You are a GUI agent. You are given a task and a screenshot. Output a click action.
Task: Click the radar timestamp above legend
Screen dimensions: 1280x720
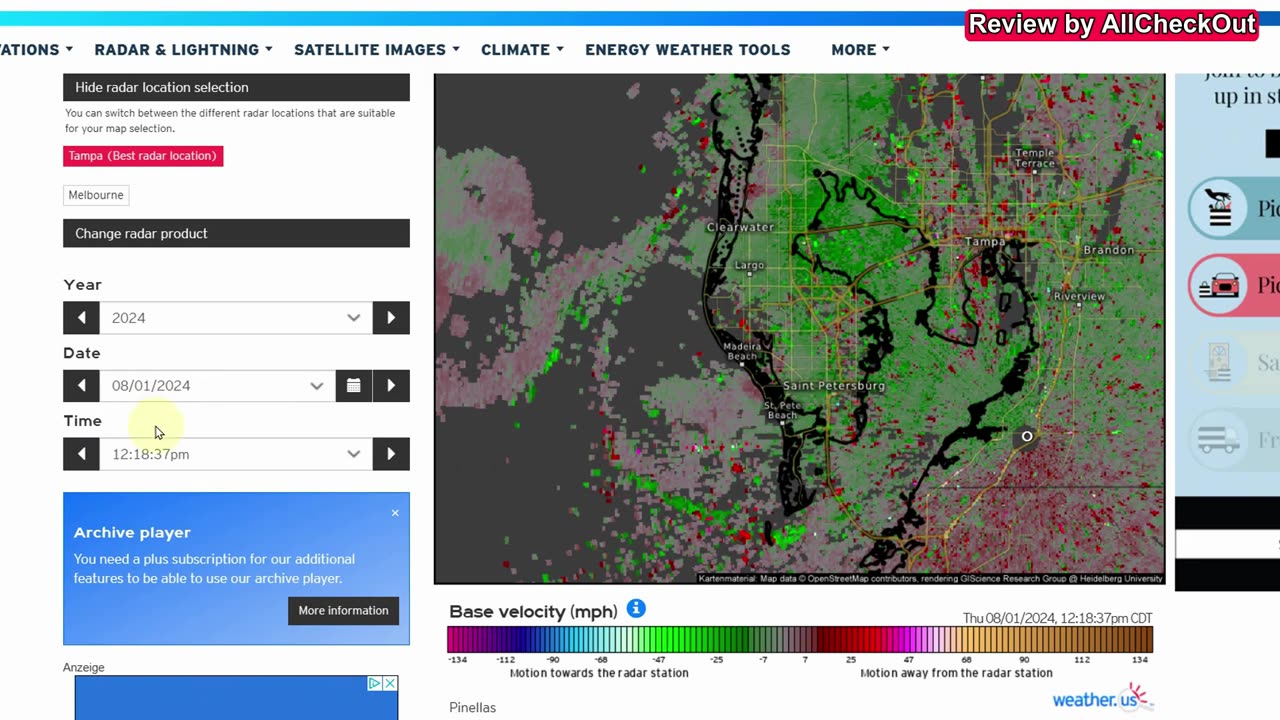click(x=1057, y=618)
